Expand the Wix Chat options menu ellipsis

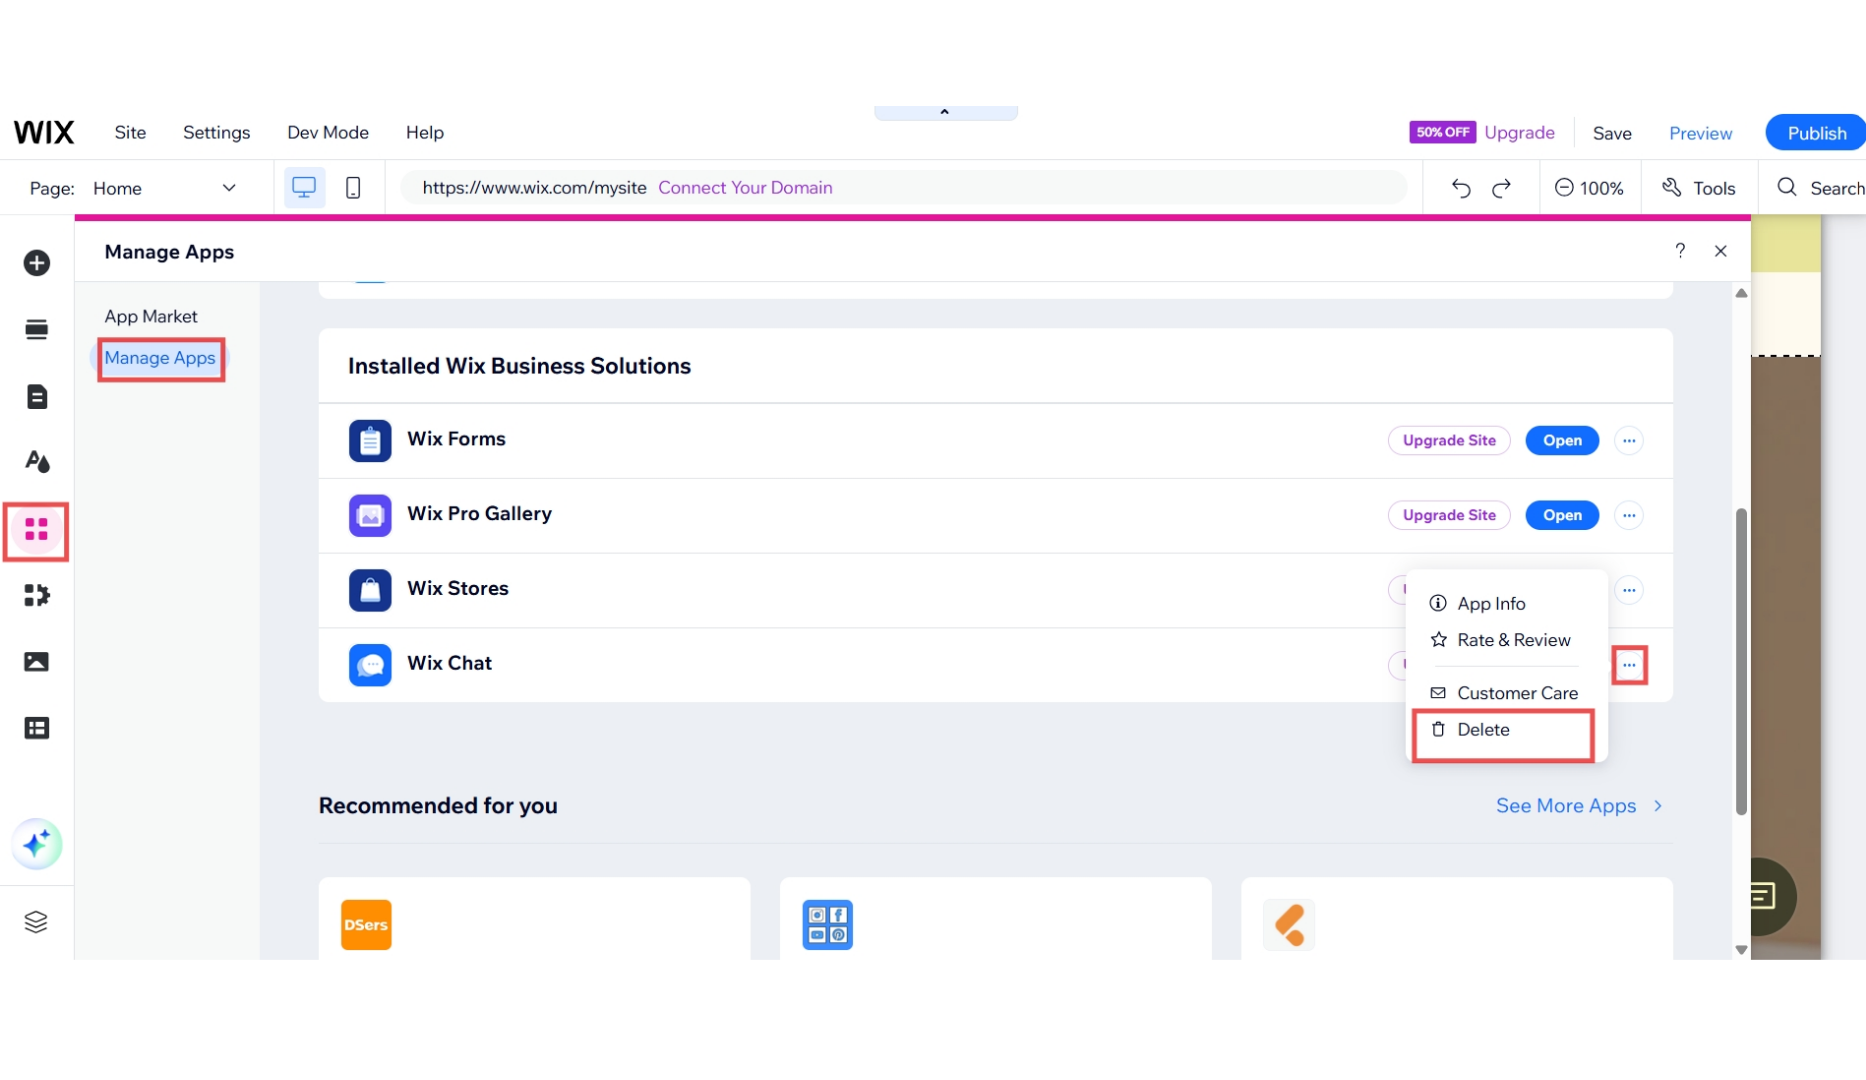point(1630,665)
